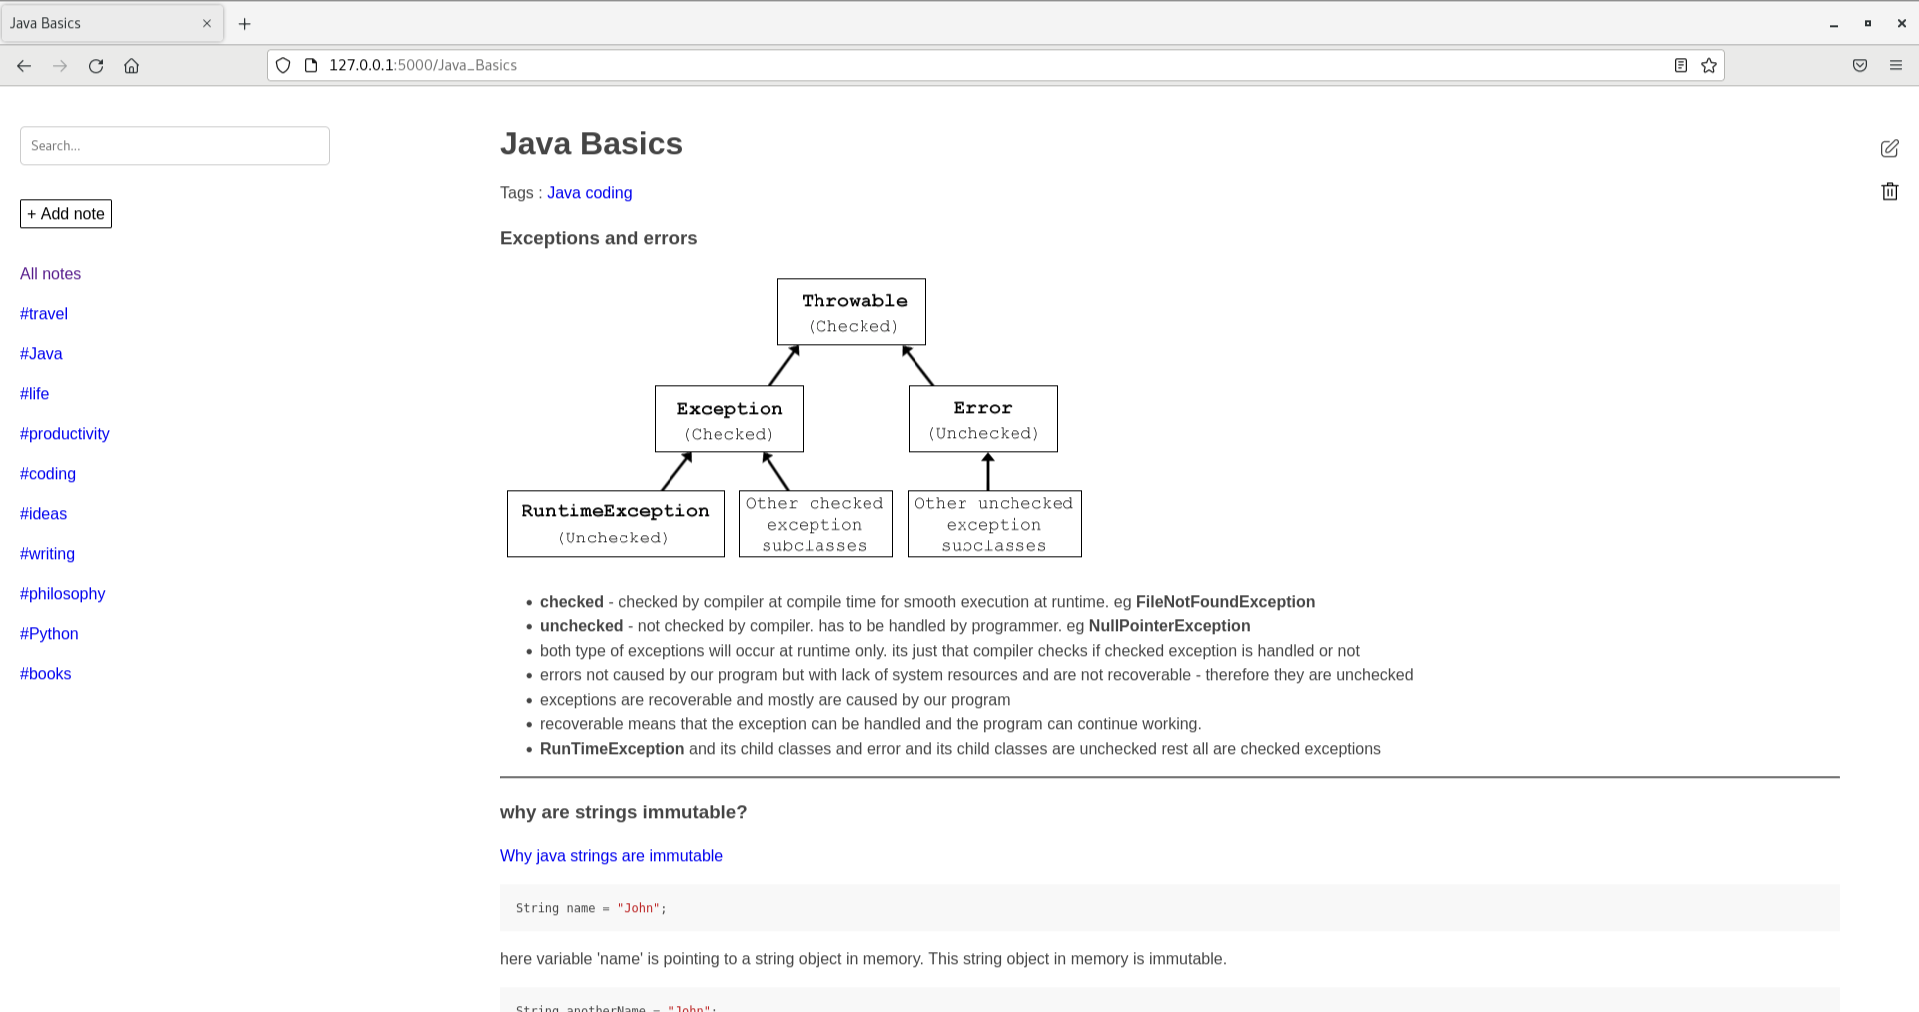Click the bold FileNotFoundException text
The width and height of the screenshot is (1919, 1012).
coord(1225,602)
